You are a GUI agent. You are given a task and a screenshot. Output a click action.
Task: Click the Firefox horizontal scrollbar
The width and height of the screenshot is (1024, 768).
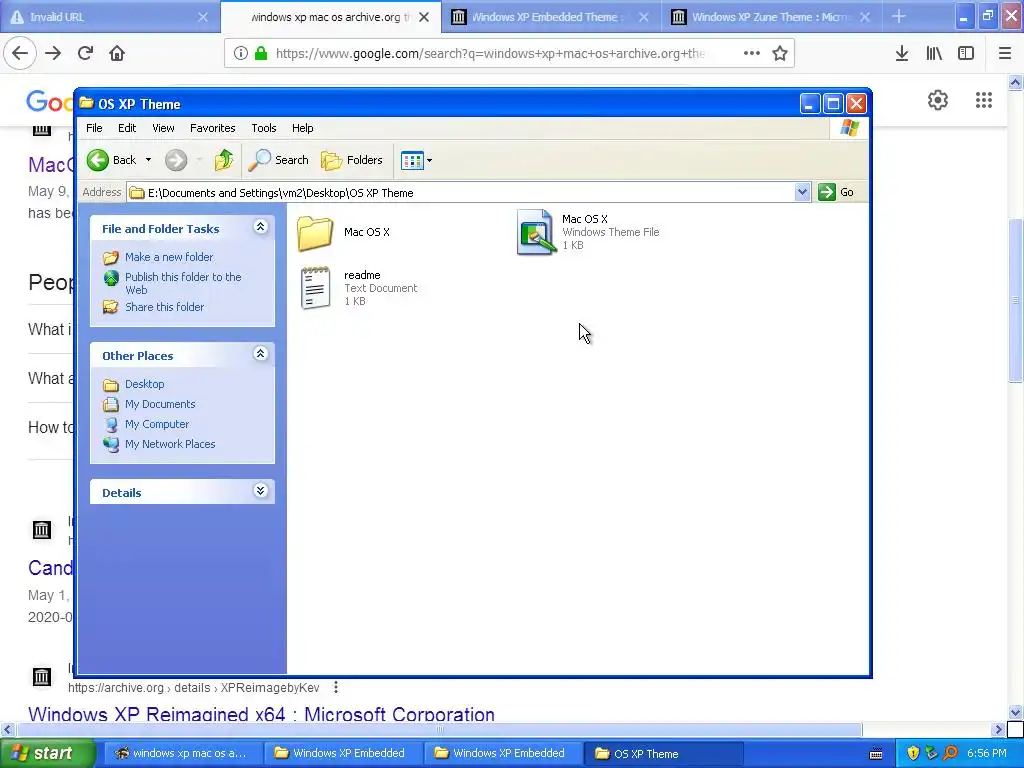pyautogui.click(x=439, y=729)
